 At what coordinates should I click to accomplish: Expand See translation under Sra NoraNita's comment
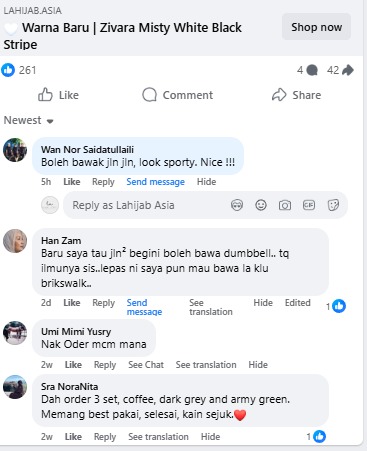[158, 437]
